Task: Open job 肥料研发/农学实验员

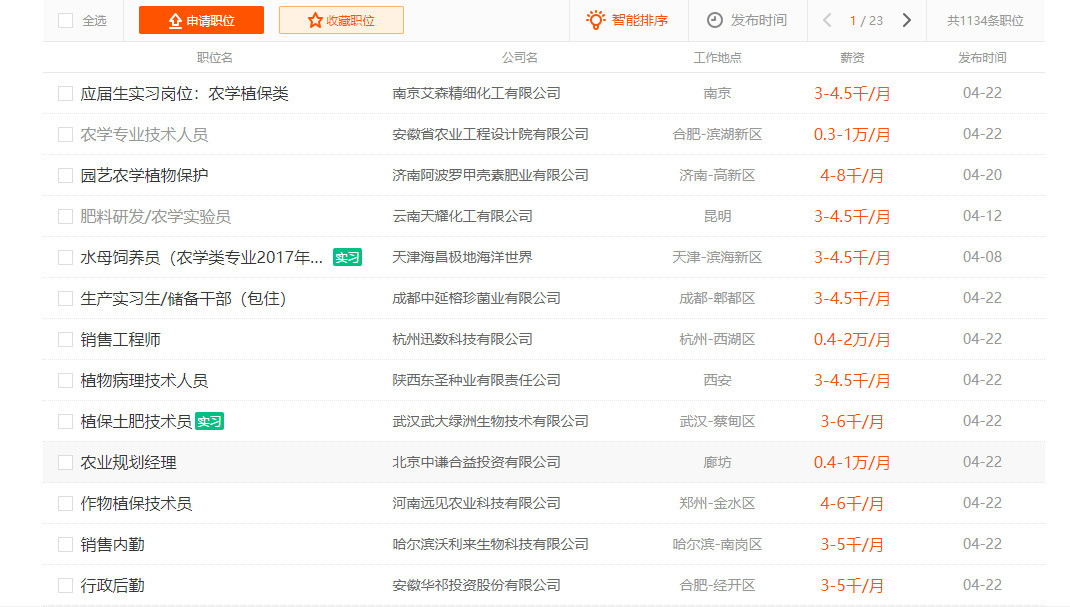Action: pyautogui.click(x=156, y=216)
